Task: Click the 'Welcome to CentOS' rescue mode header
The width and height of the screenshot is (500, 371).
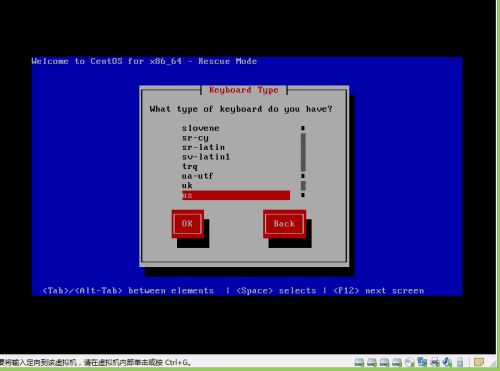Action: pyautogui.click(x=144, y=61)
